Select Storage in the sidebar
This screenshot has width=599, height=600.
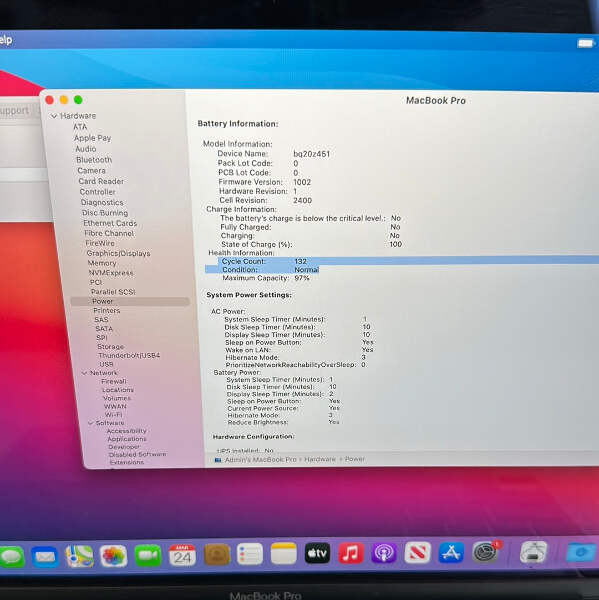coord(111,347)
